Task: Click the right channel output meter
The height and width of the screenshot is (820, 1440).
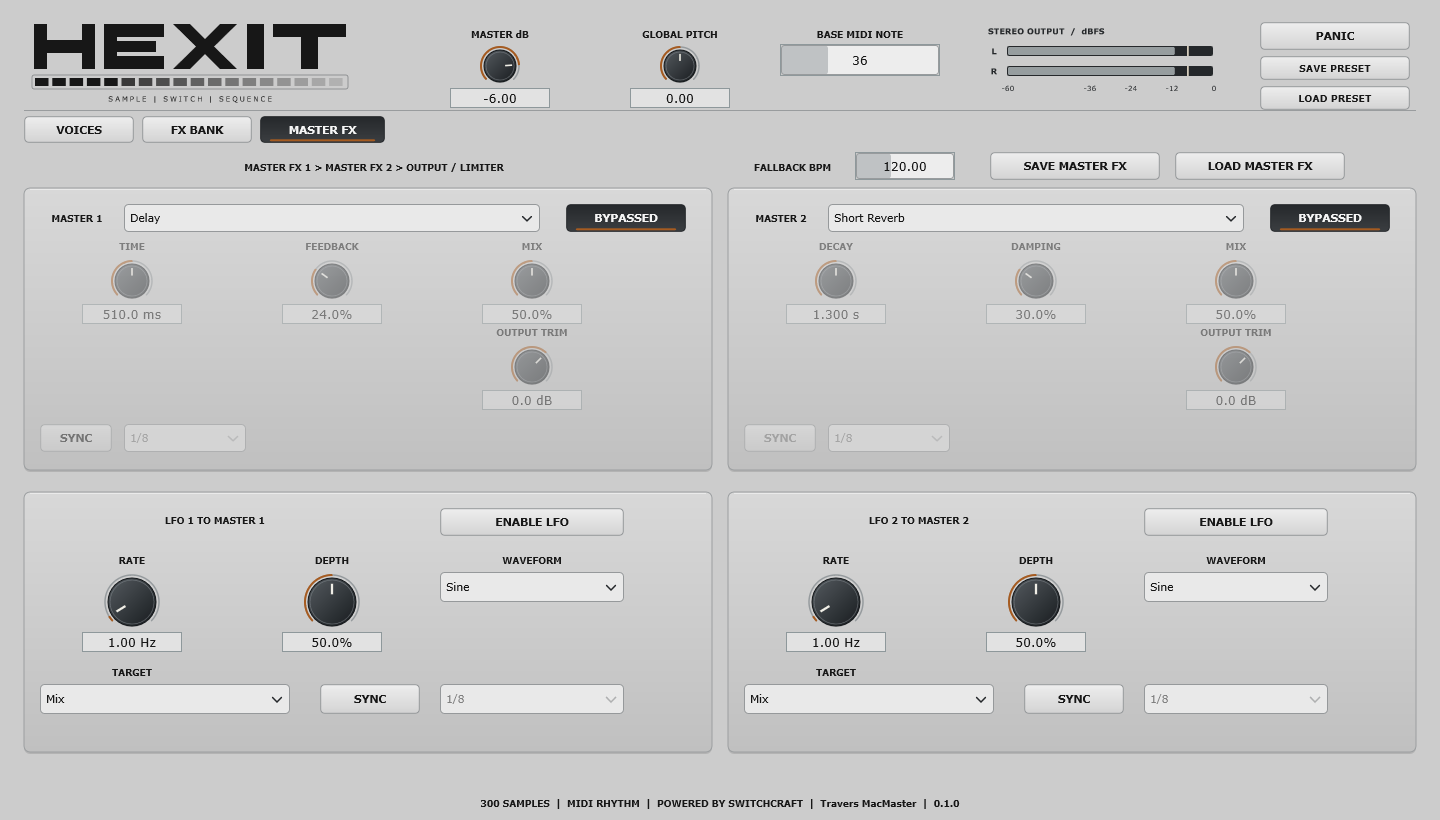Action: 1110,71
